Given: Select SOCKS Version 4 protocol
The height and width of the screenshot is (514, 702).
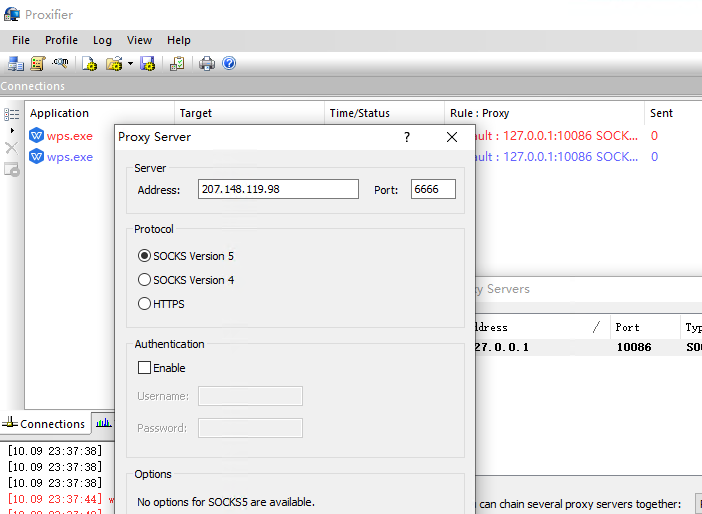Looking at the screenshot, I should coord(145,280).
